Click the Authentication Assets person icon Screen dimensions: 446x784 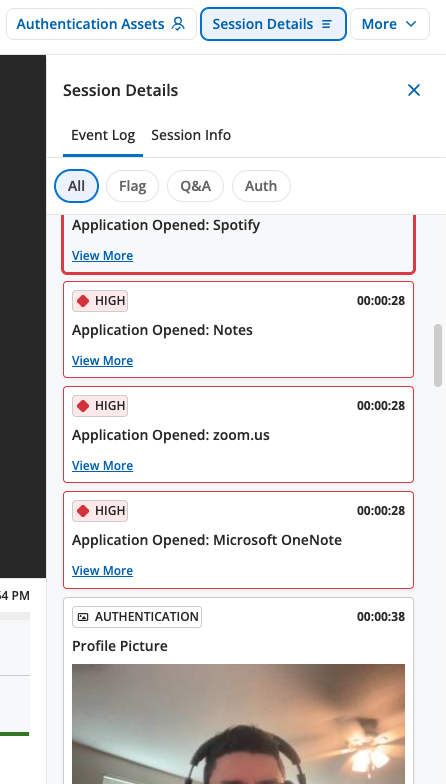pos(178,24)
